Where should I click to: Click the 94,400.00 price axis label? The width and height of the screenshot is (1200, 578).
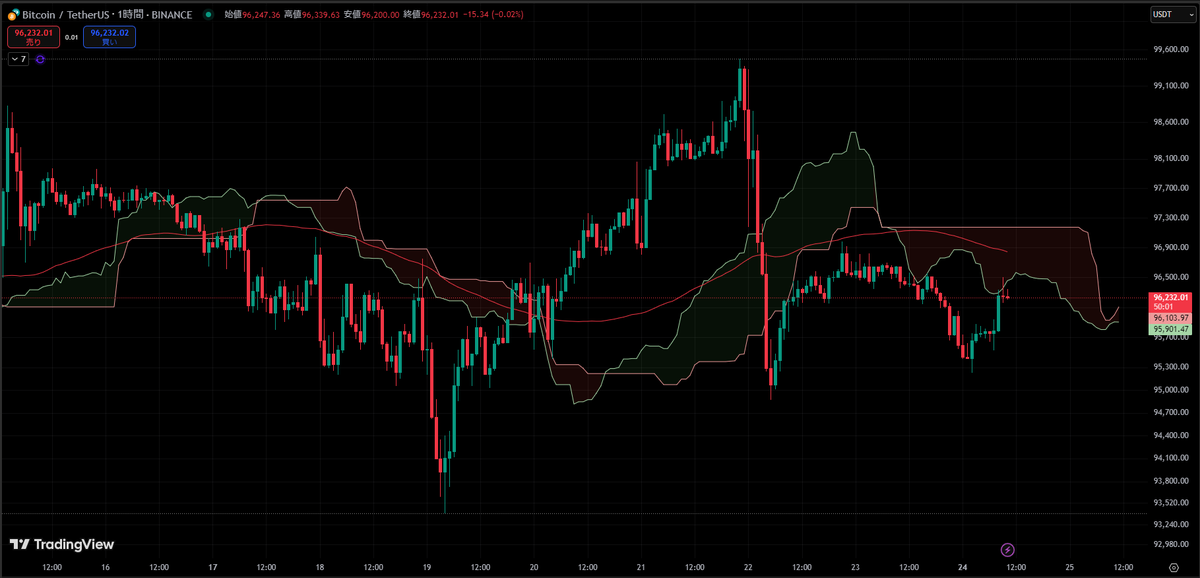point(1171,435)
